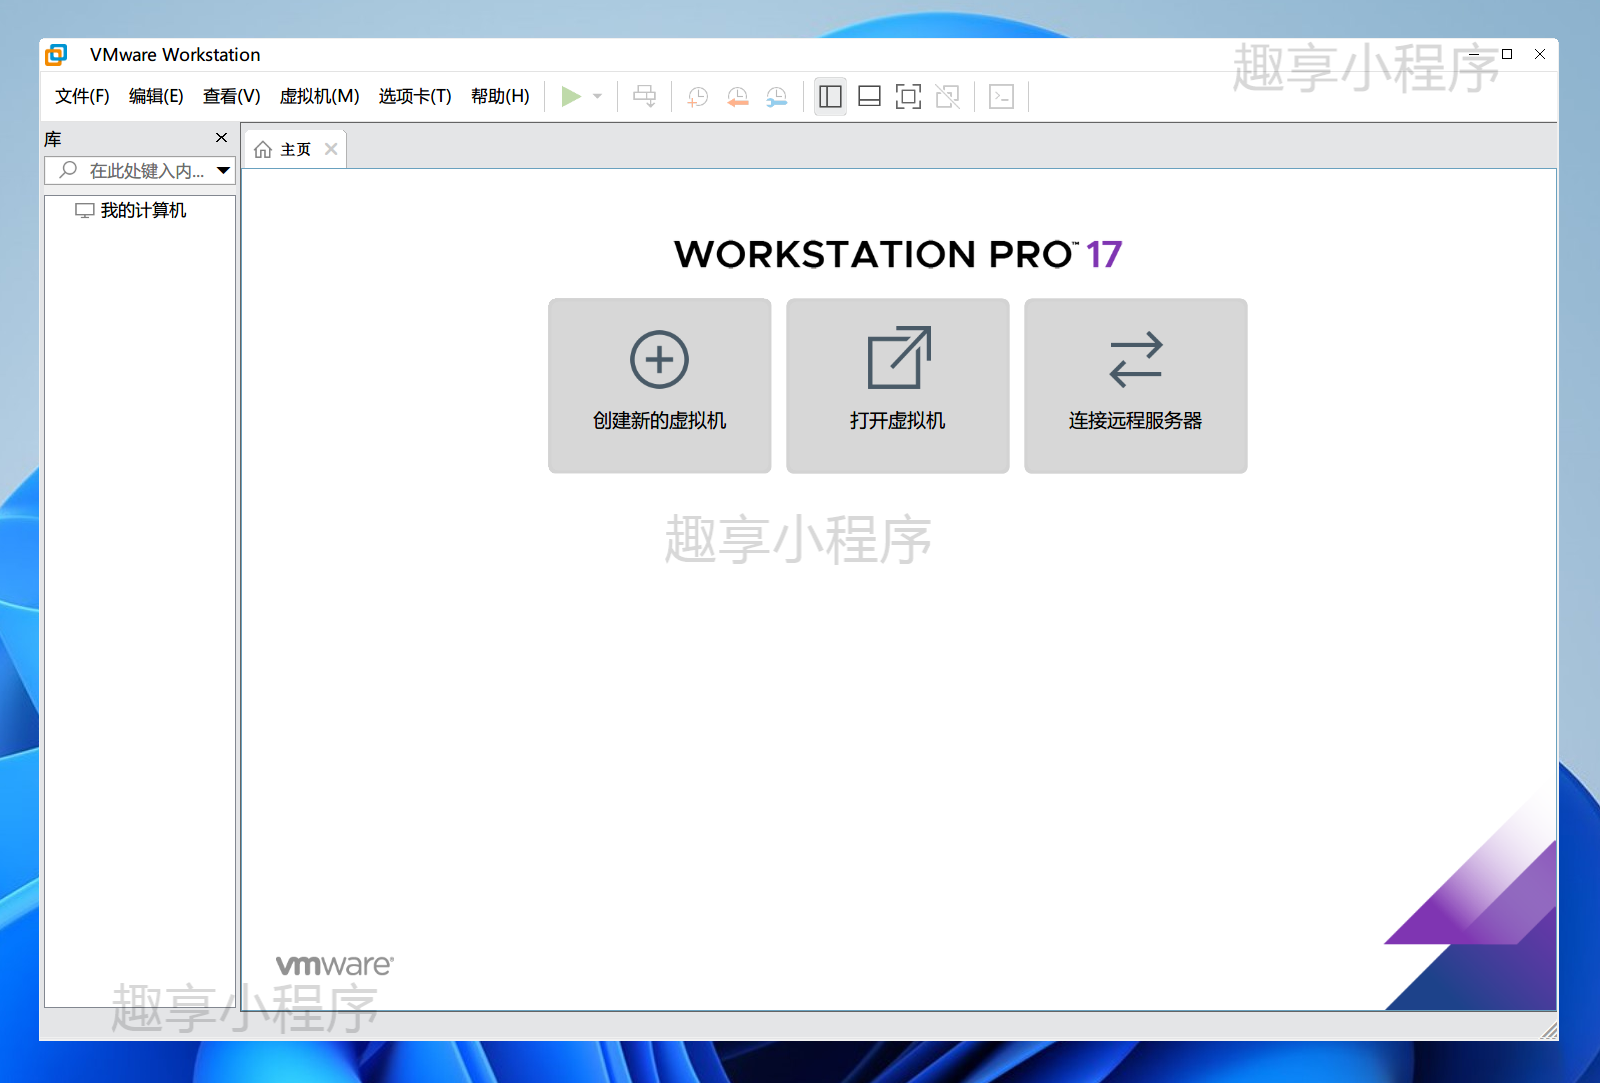Close the 主页 tab
The width and height of the screenshot is (1600, 1083).
[331, 149]
